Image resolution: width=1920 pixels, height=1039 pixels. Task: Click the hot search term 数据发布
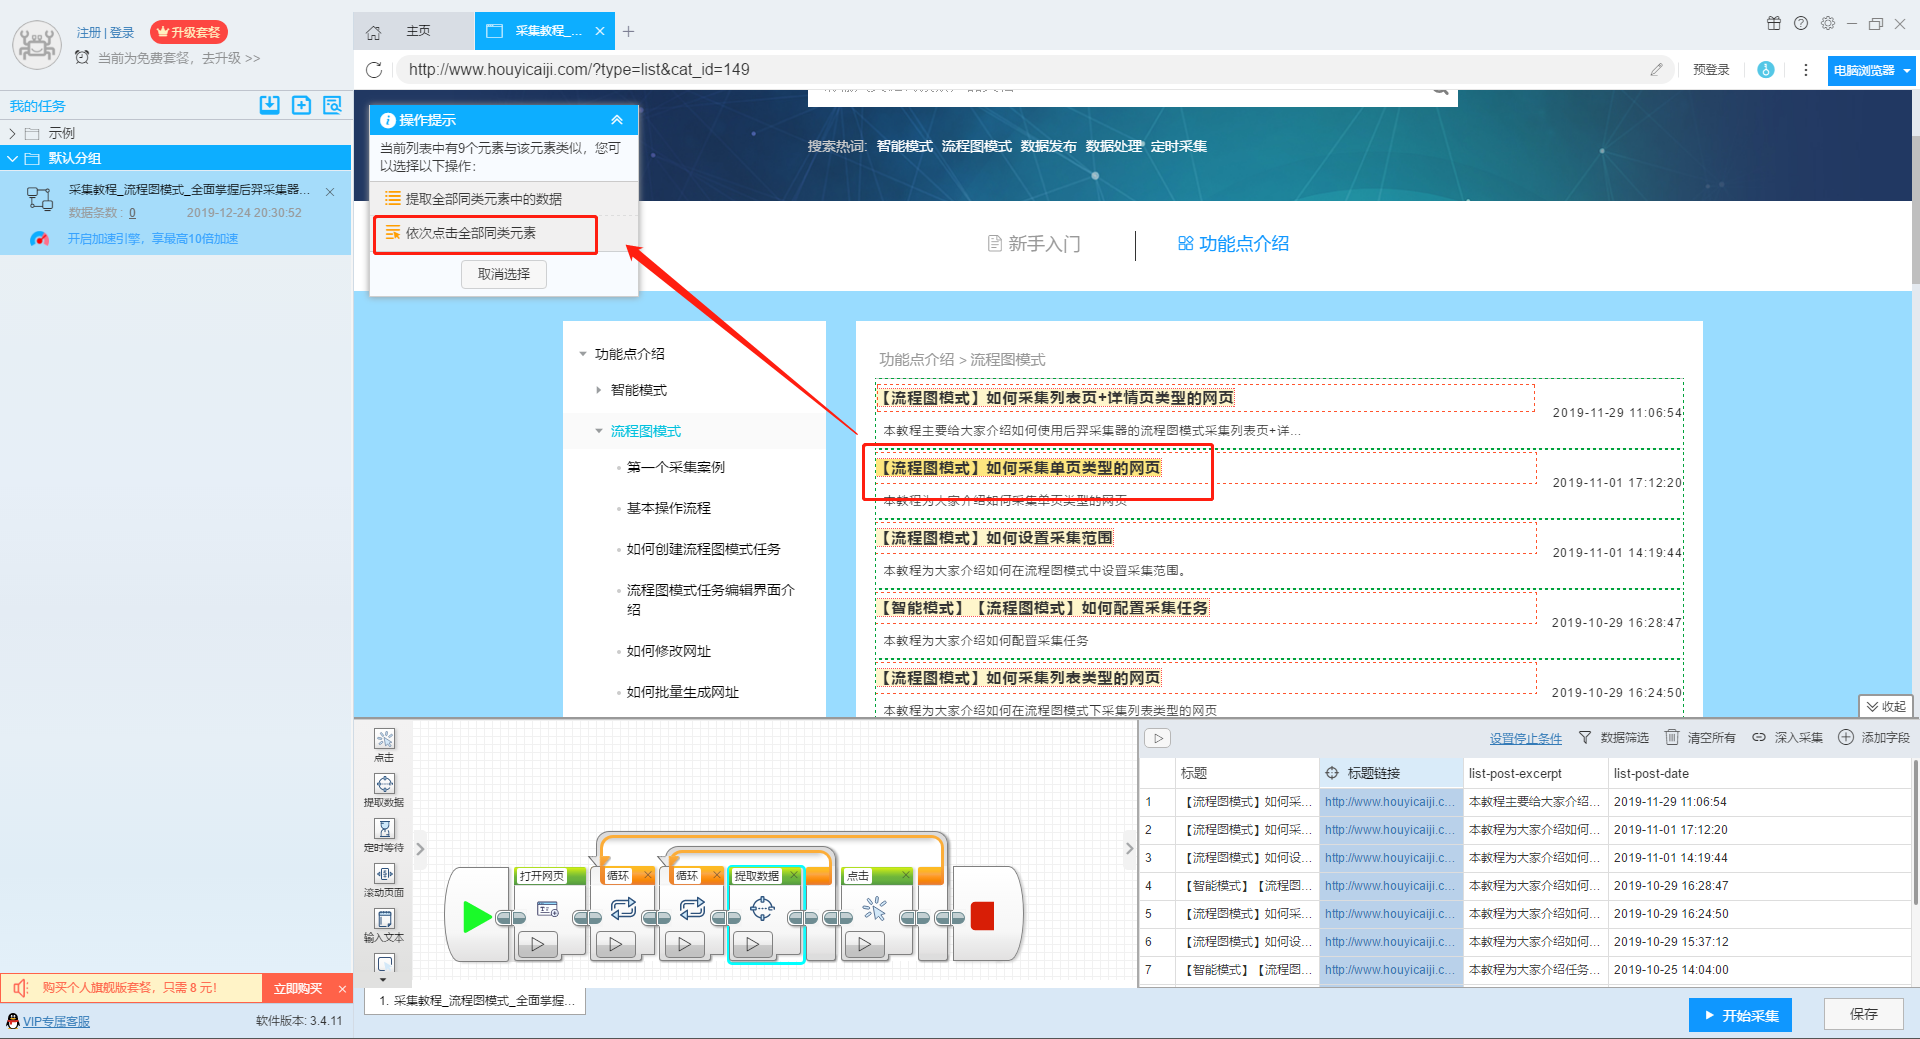[x=1048, y=146]
